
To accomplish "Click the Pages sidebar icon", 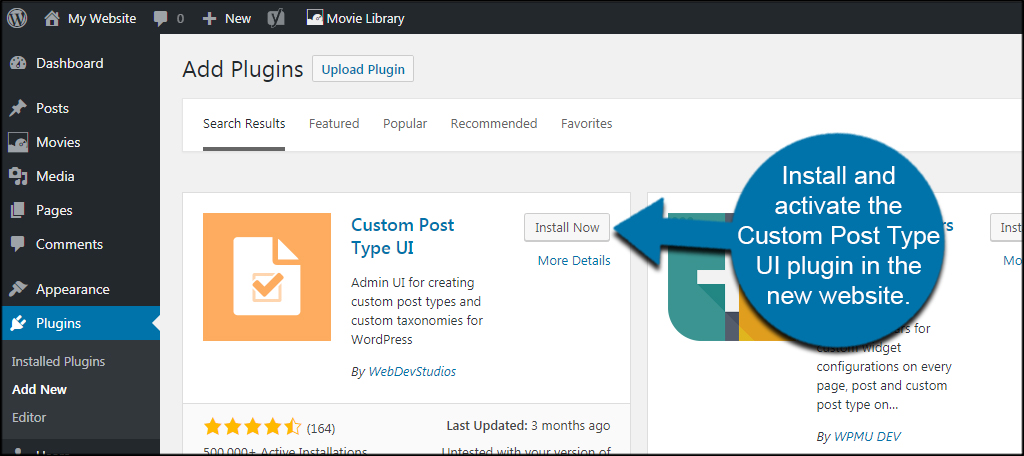I will pyautogui.click(x=18, y=210).
